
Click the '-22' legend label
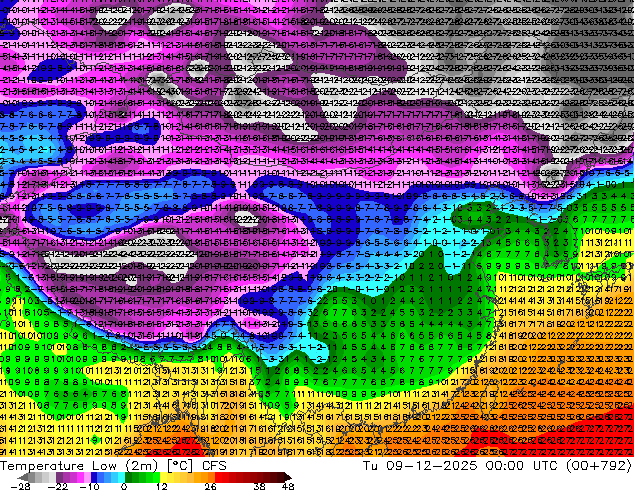click(x=58, y=486)
